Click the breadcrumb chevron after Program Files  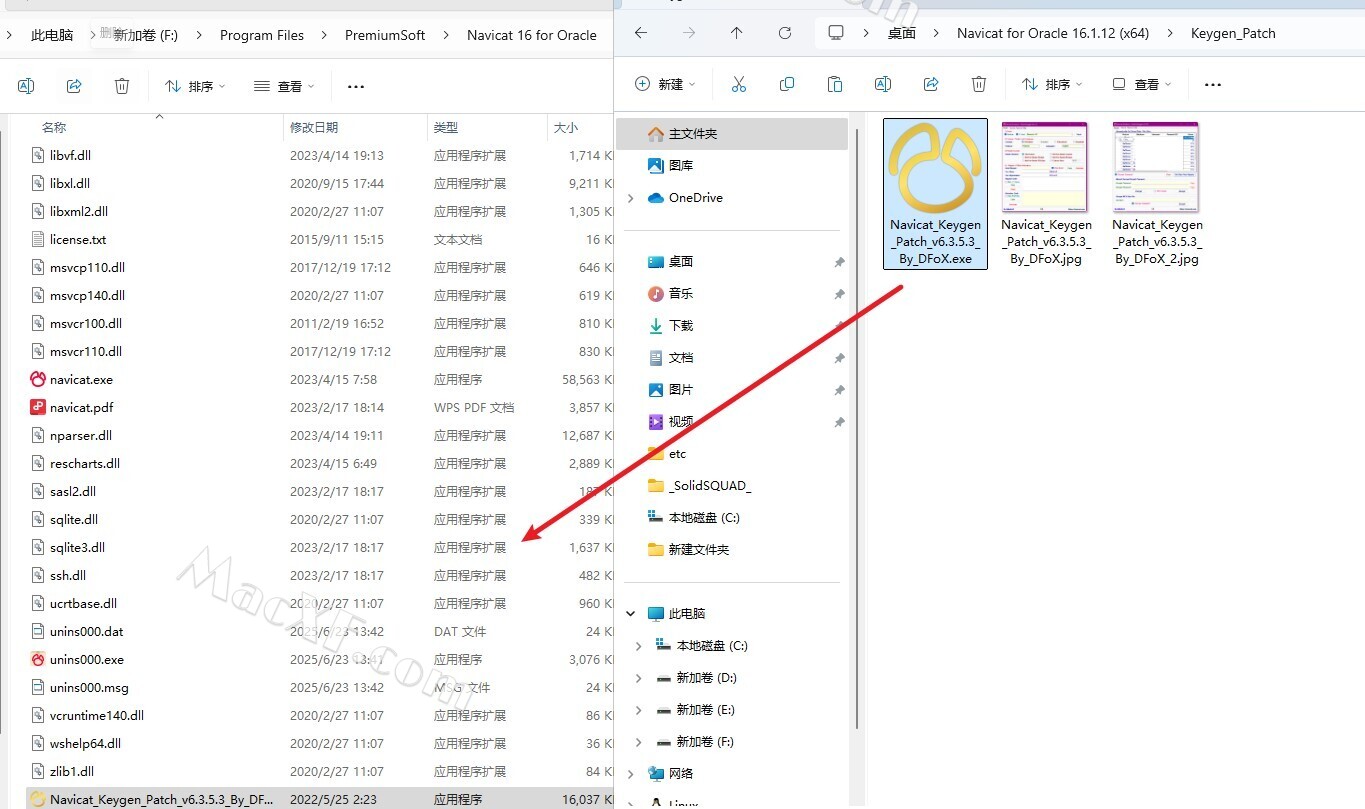point(324,35)
